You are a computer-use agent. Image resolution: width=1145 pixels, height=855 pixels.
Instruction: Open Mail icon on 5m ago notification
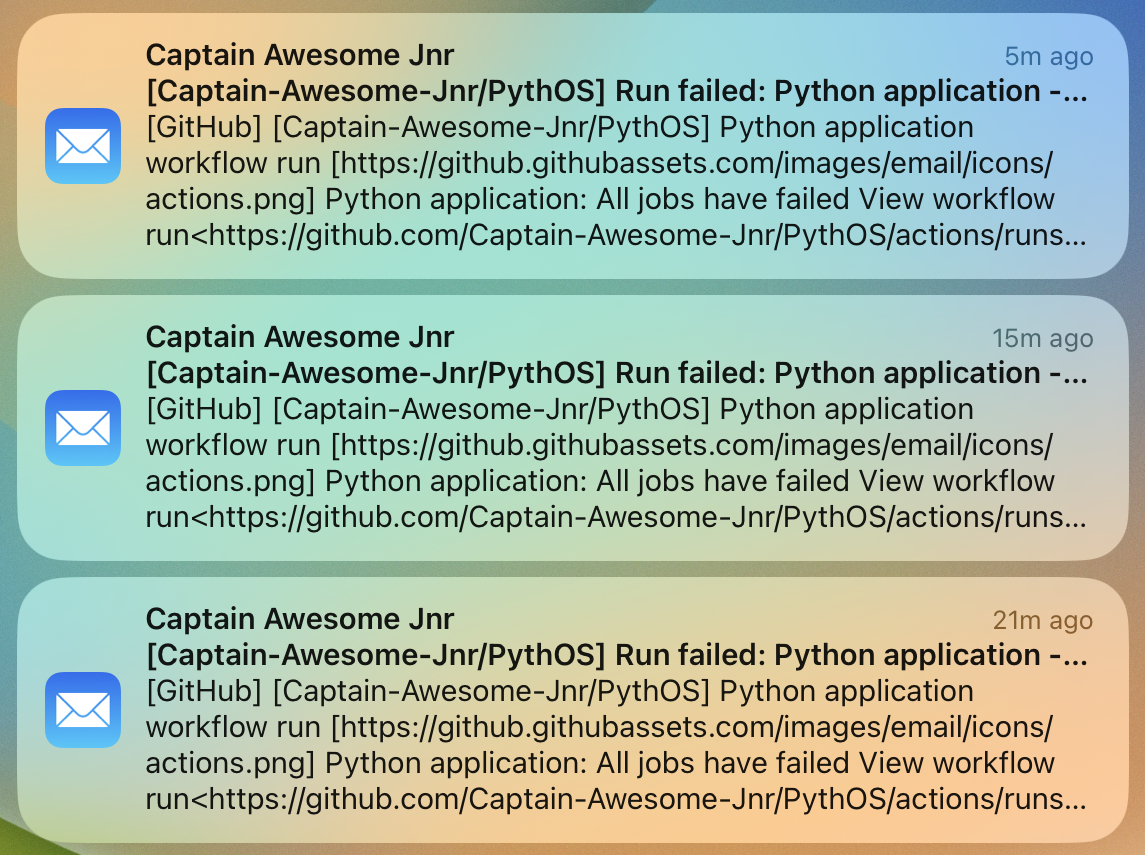pos(83,146)
